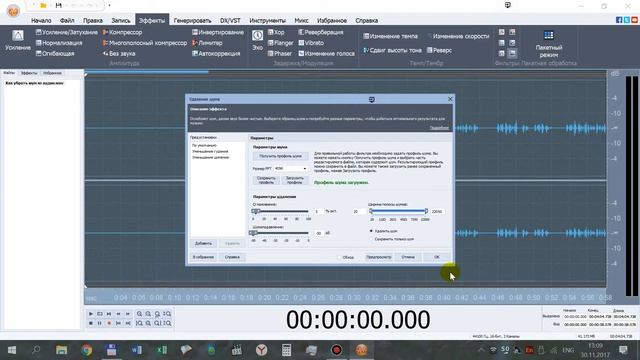
Task: Switch to the Запись ribbon tab
Action: pyautogui.click(x=121, y=20)
